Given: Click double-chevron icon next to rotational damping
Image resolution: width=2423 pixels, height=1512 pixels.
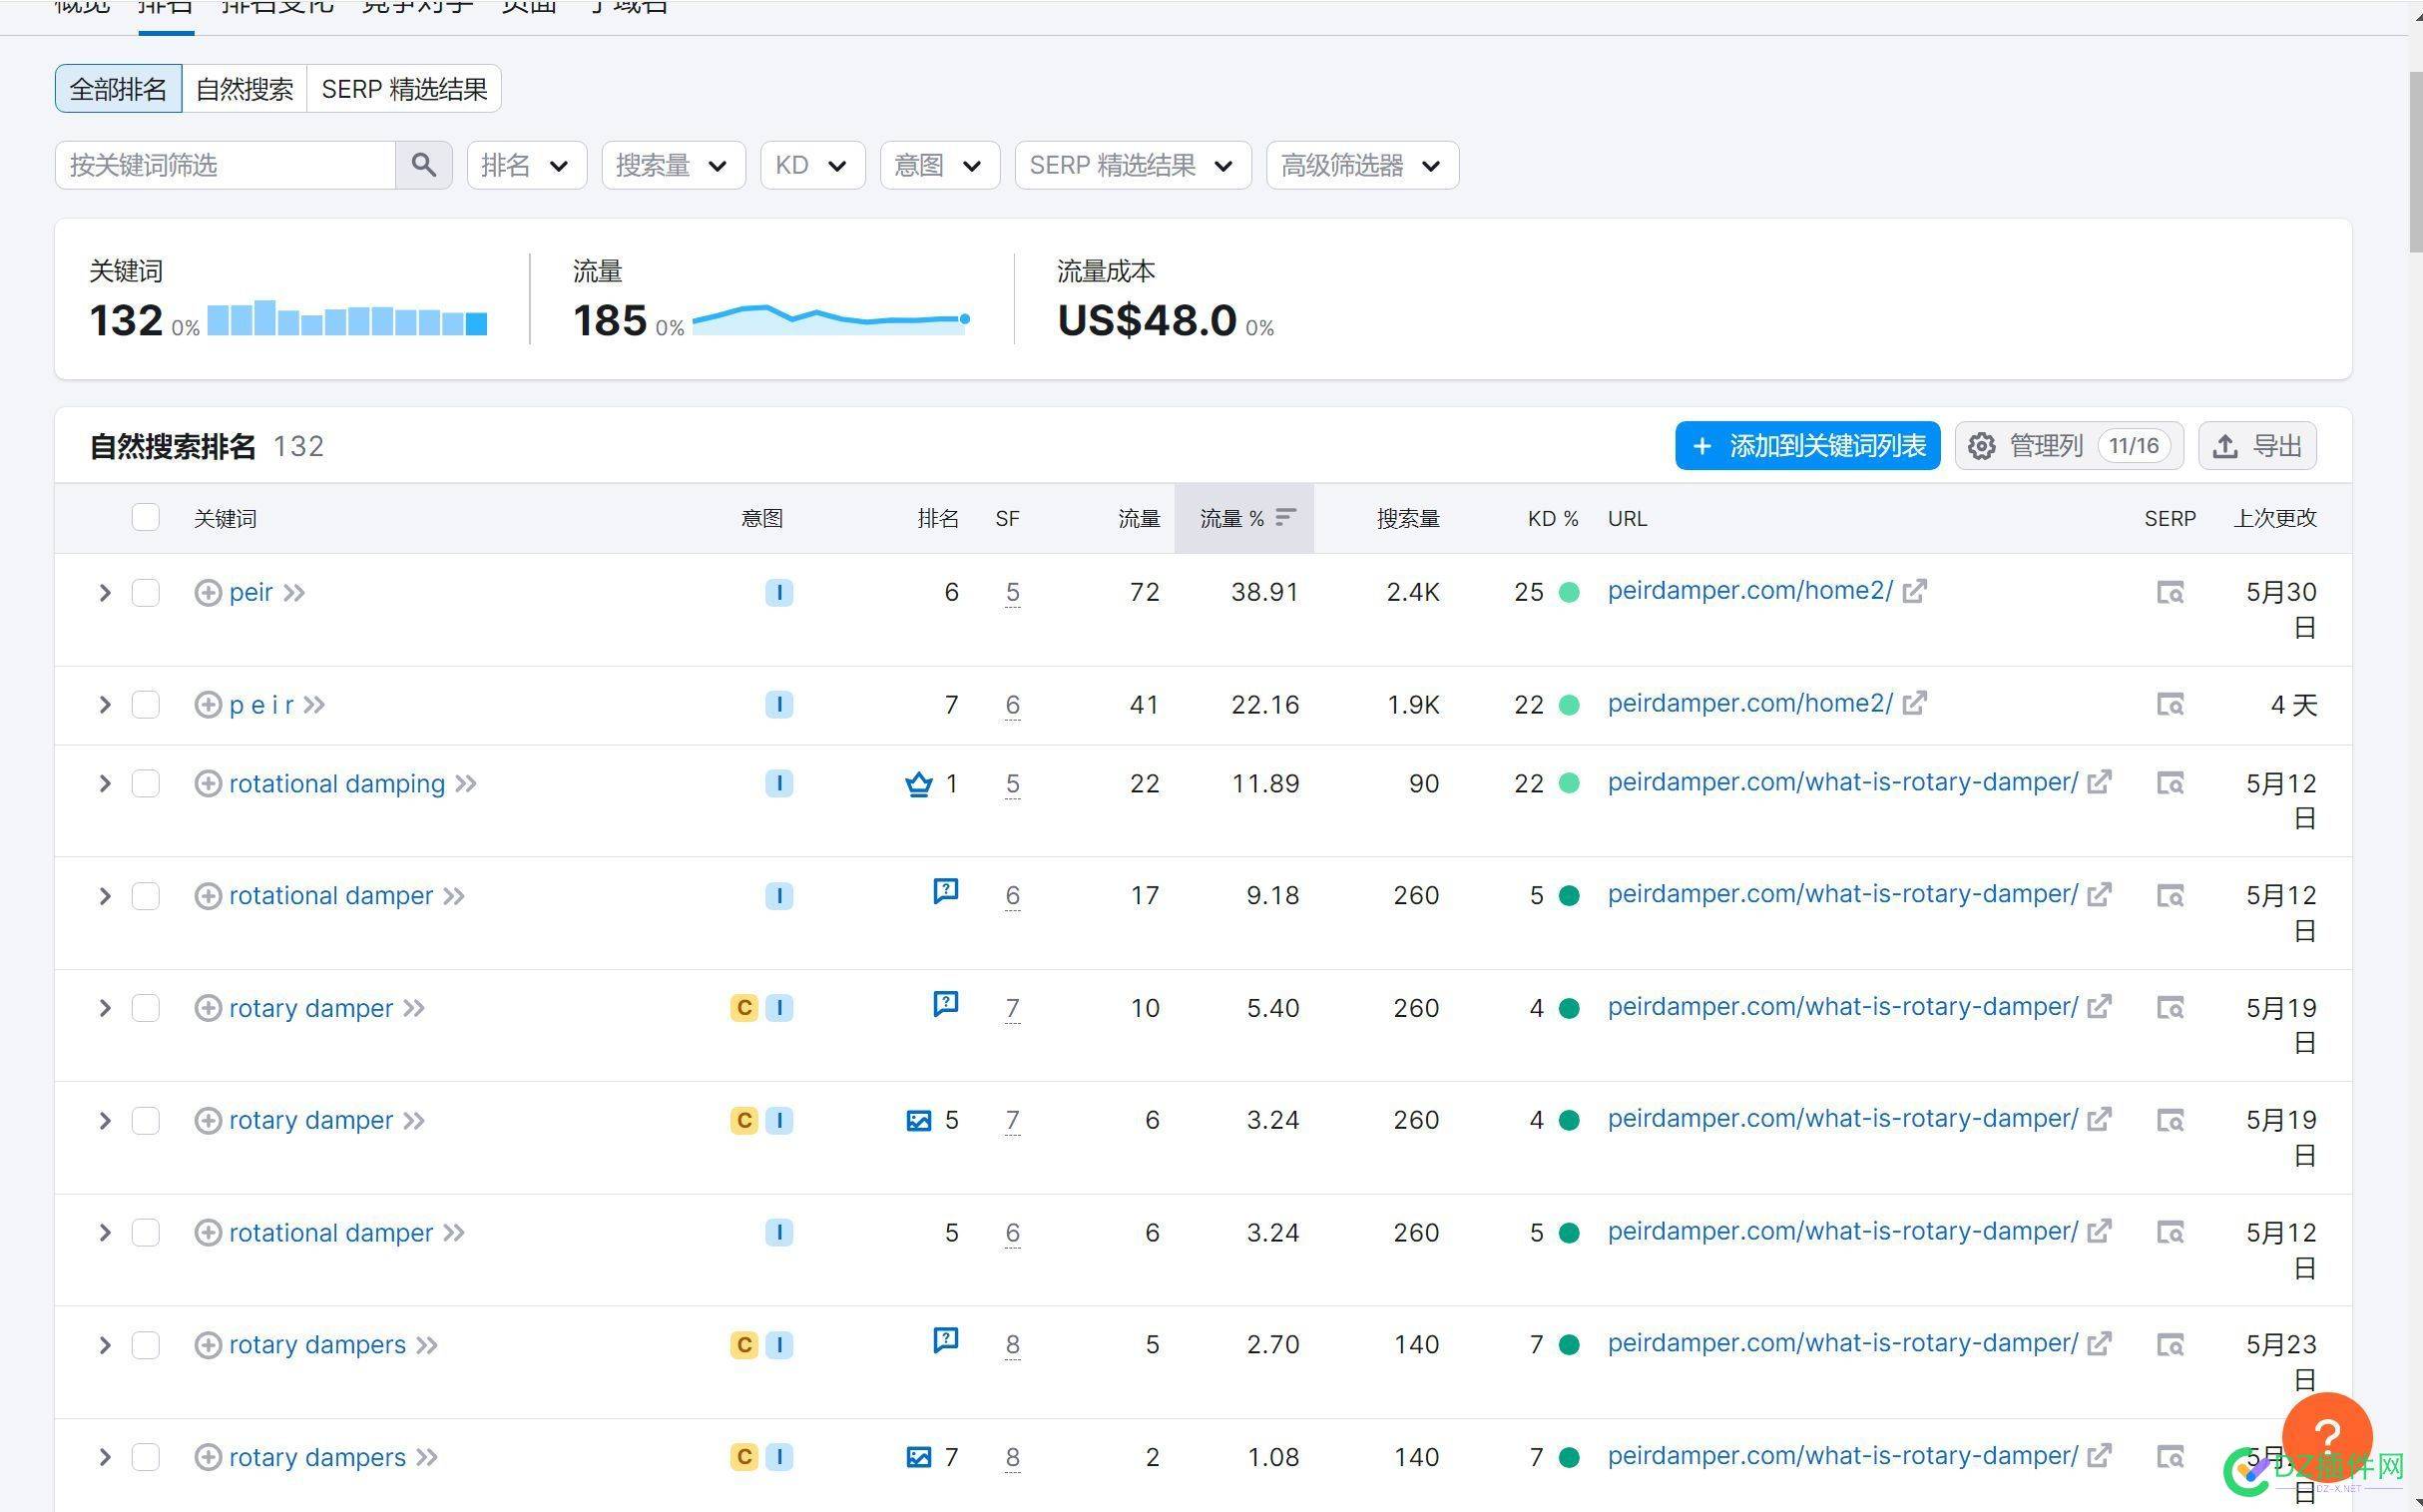Looking at the screenshot, I should pos(466,784).
